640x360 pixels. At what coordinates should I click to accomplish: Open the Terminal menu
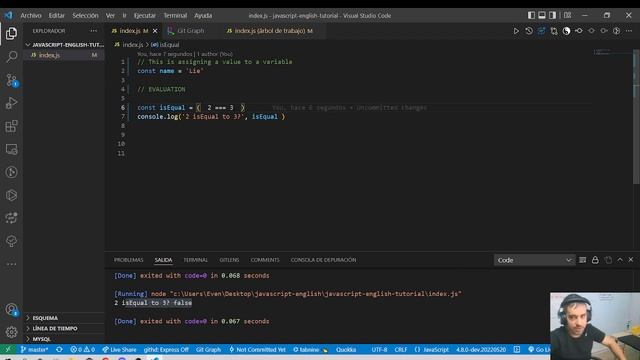point(176,16)
